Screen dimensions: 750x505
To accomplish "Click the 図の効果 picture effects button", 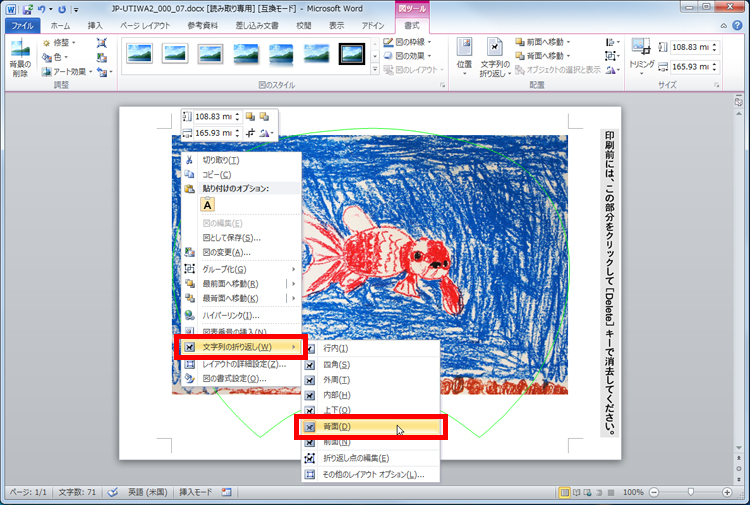I will 407,56.
